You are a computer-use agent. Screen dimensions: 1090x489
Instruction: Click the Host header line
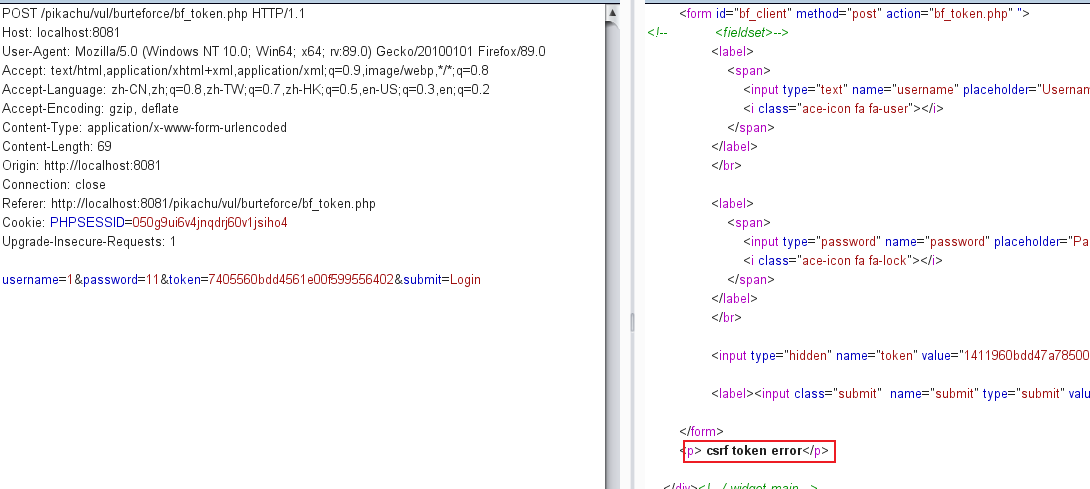tap(60, 32)
